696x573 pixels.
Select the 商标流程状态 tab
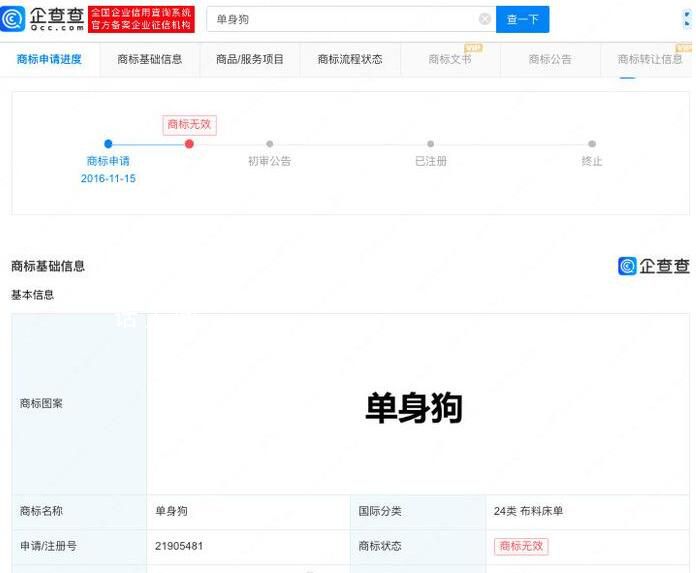pyautogui.click(x=350, y=59)
